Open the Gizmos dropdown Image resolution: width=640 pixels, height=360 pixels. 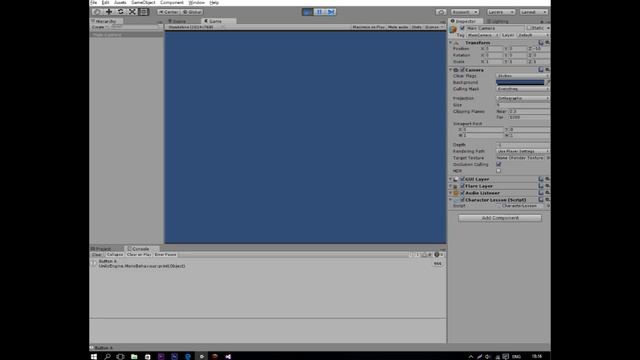click(x=434, y=27)
